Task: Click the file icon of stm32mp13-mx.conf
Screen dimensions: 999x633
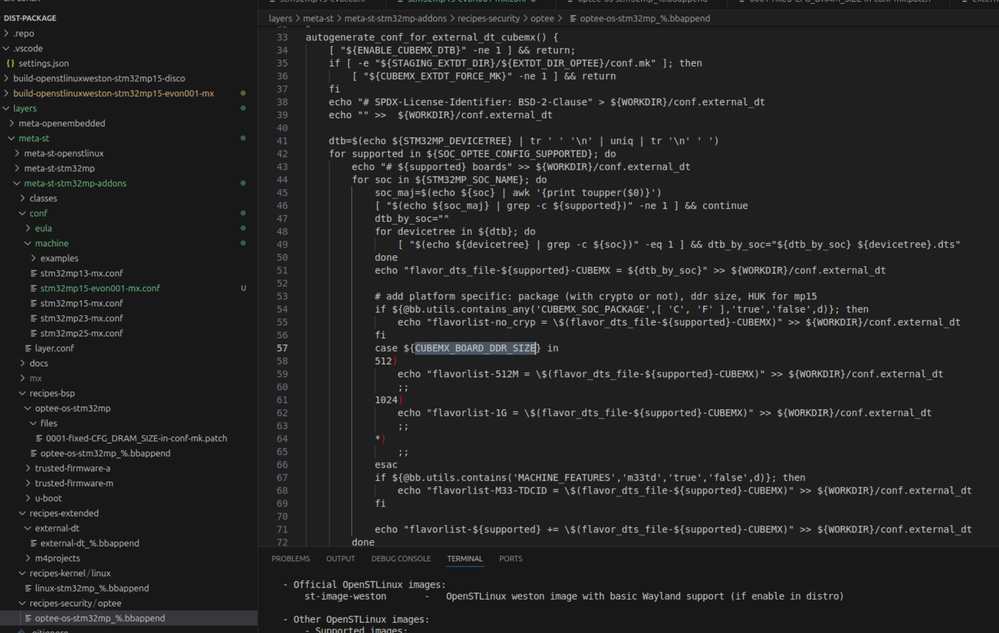Action: pyautogui.click(x=34, y=273)
